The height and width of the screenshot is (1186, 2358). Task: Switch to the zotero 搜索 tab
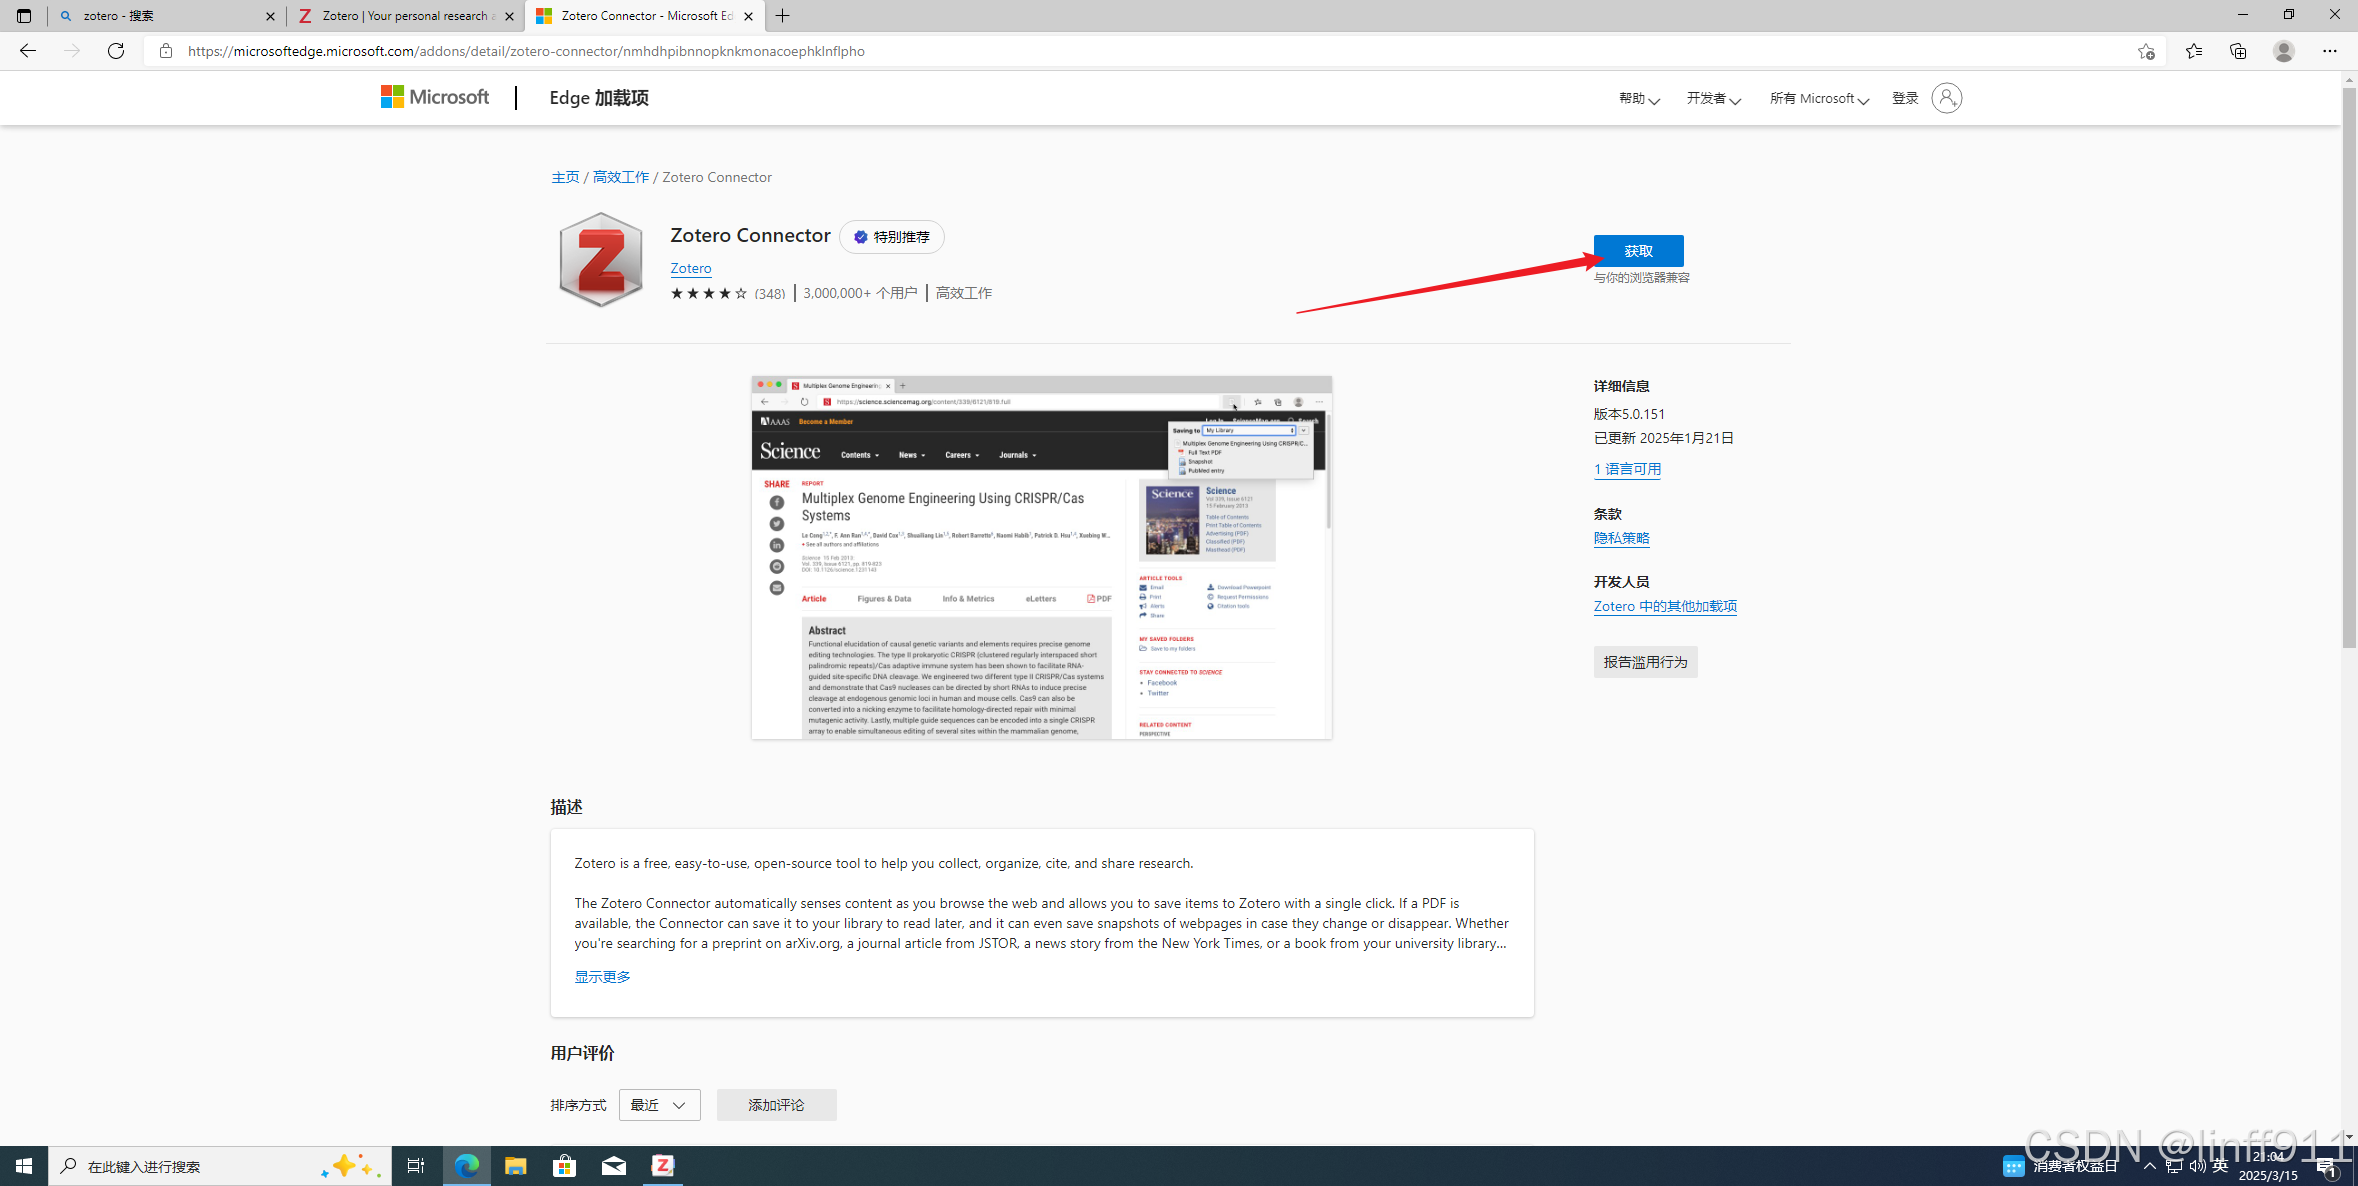click(x=160, y=16)
